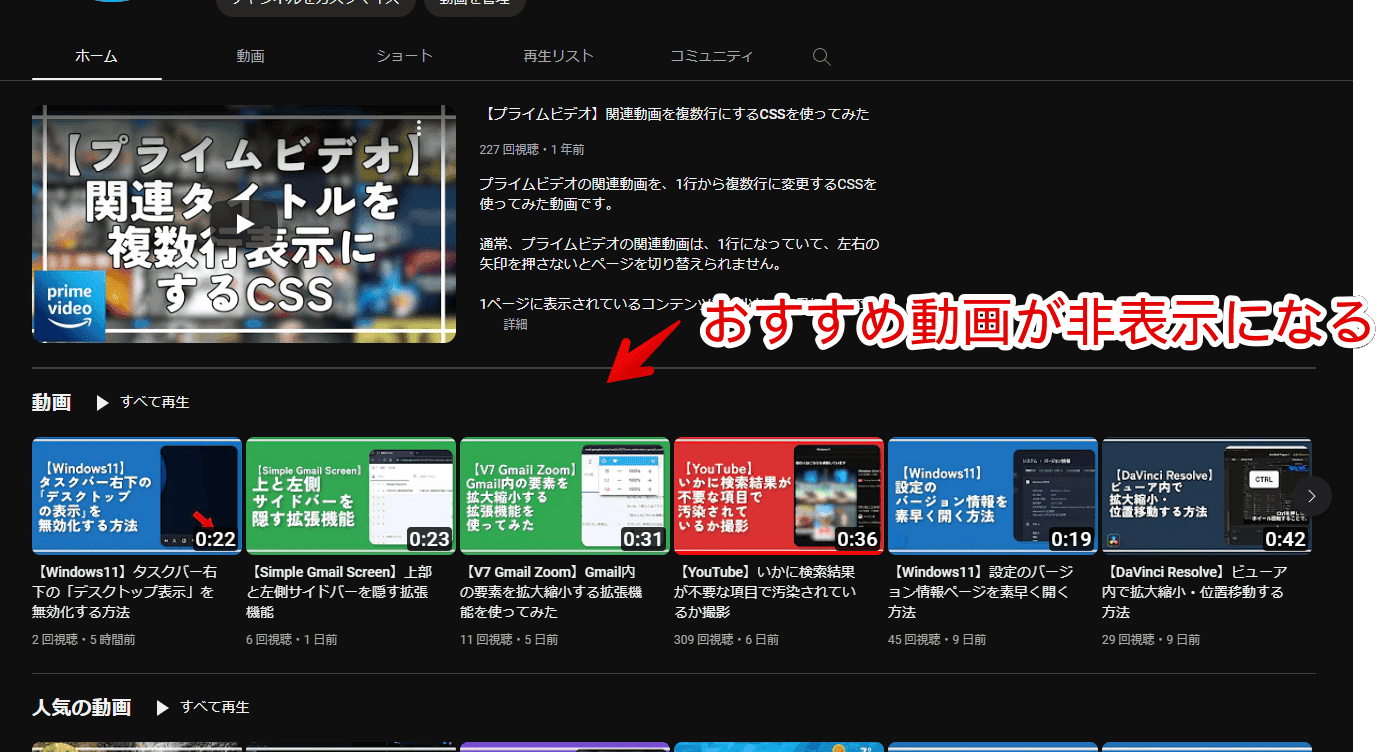Open featured video title 【プライムビデオ】関連動画を複数行にするCSS
Screen dimensions: 1382x752
coord(674,114)
